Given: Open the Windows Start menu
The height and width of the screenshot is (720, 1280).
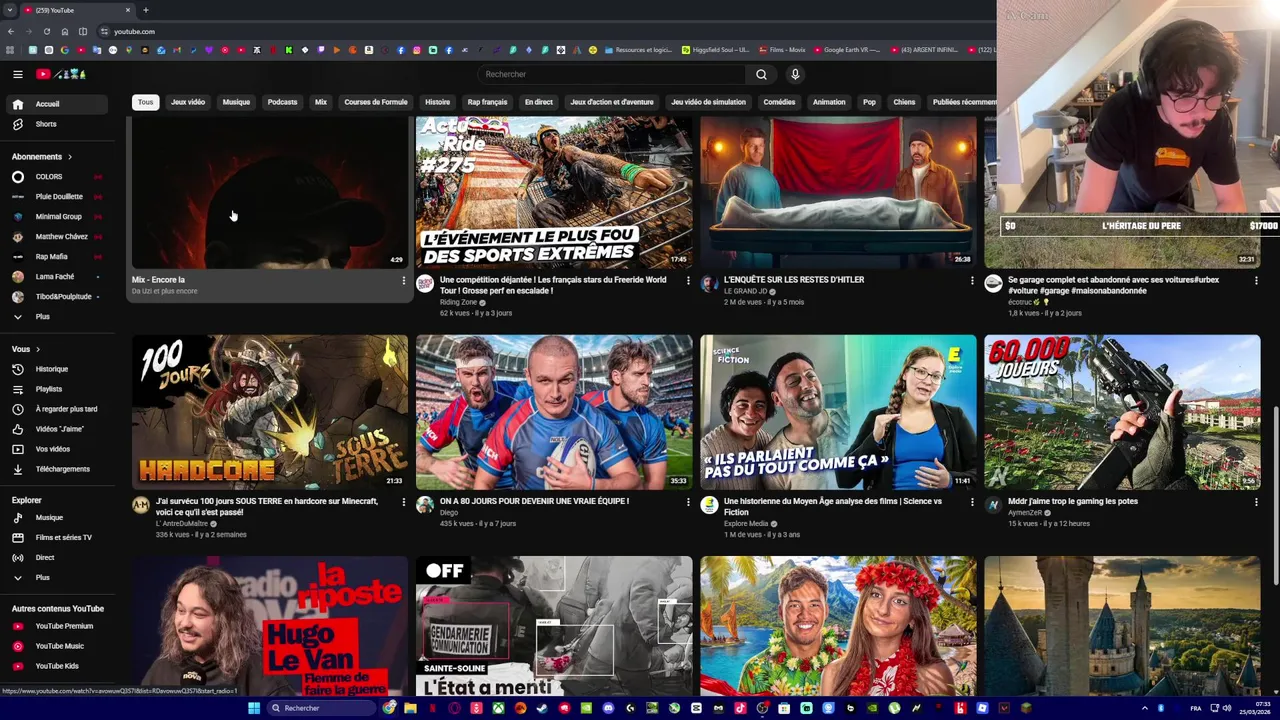Looking at the screenshot, I should point(254,708).
